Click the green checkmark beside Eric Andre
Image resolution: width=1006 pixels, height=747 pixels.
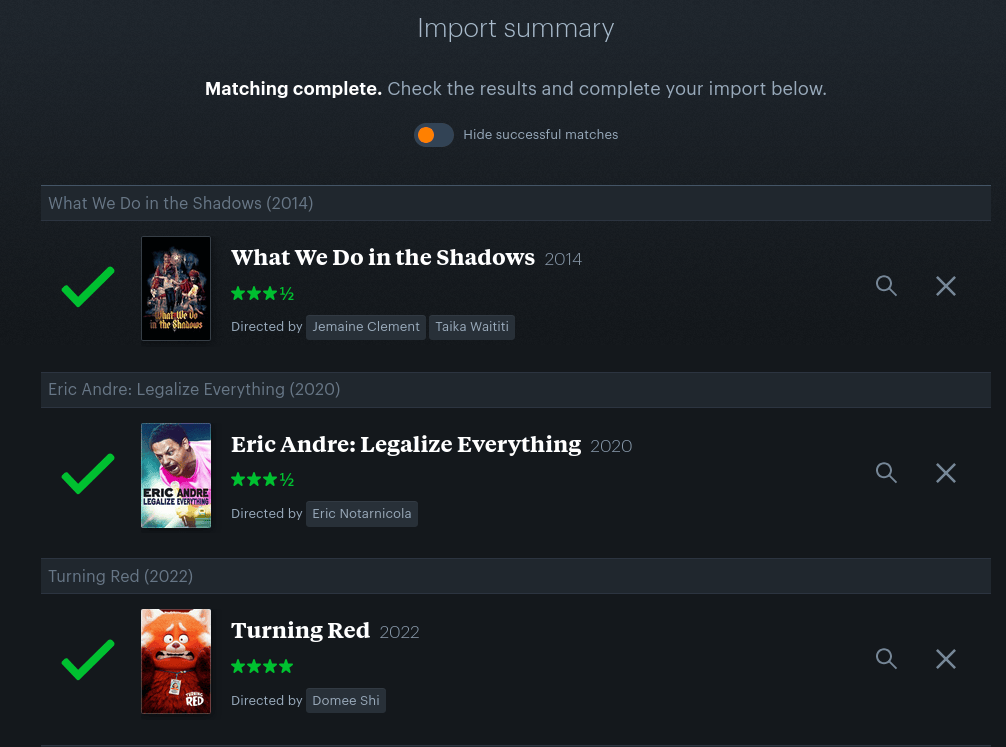point(88,474)
